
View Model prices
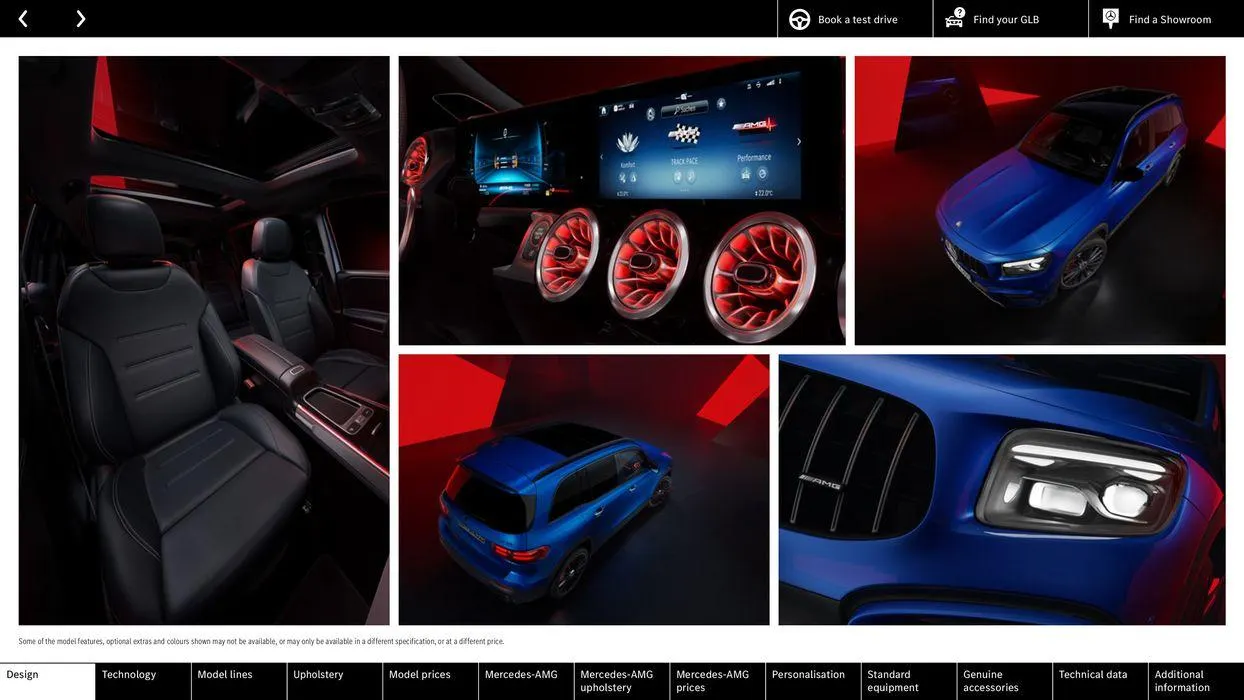421,673
